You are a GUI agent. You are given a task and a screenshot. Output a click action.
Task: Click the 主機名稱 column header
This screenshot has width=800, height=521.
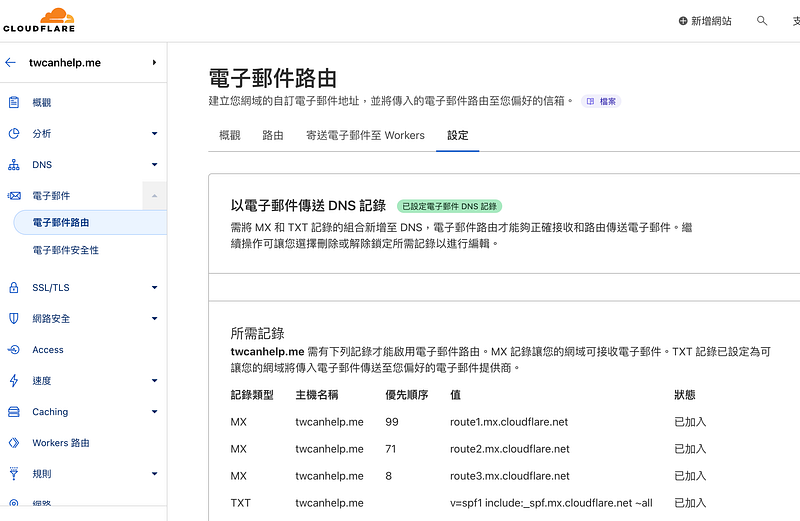pos(317,395)
